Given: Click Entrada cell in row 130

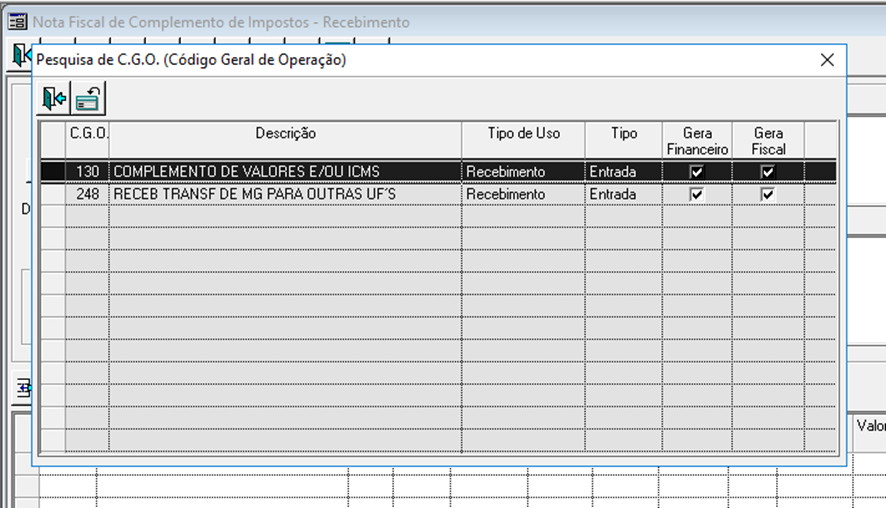Looking at the screenshot, I should click(624, 171).
